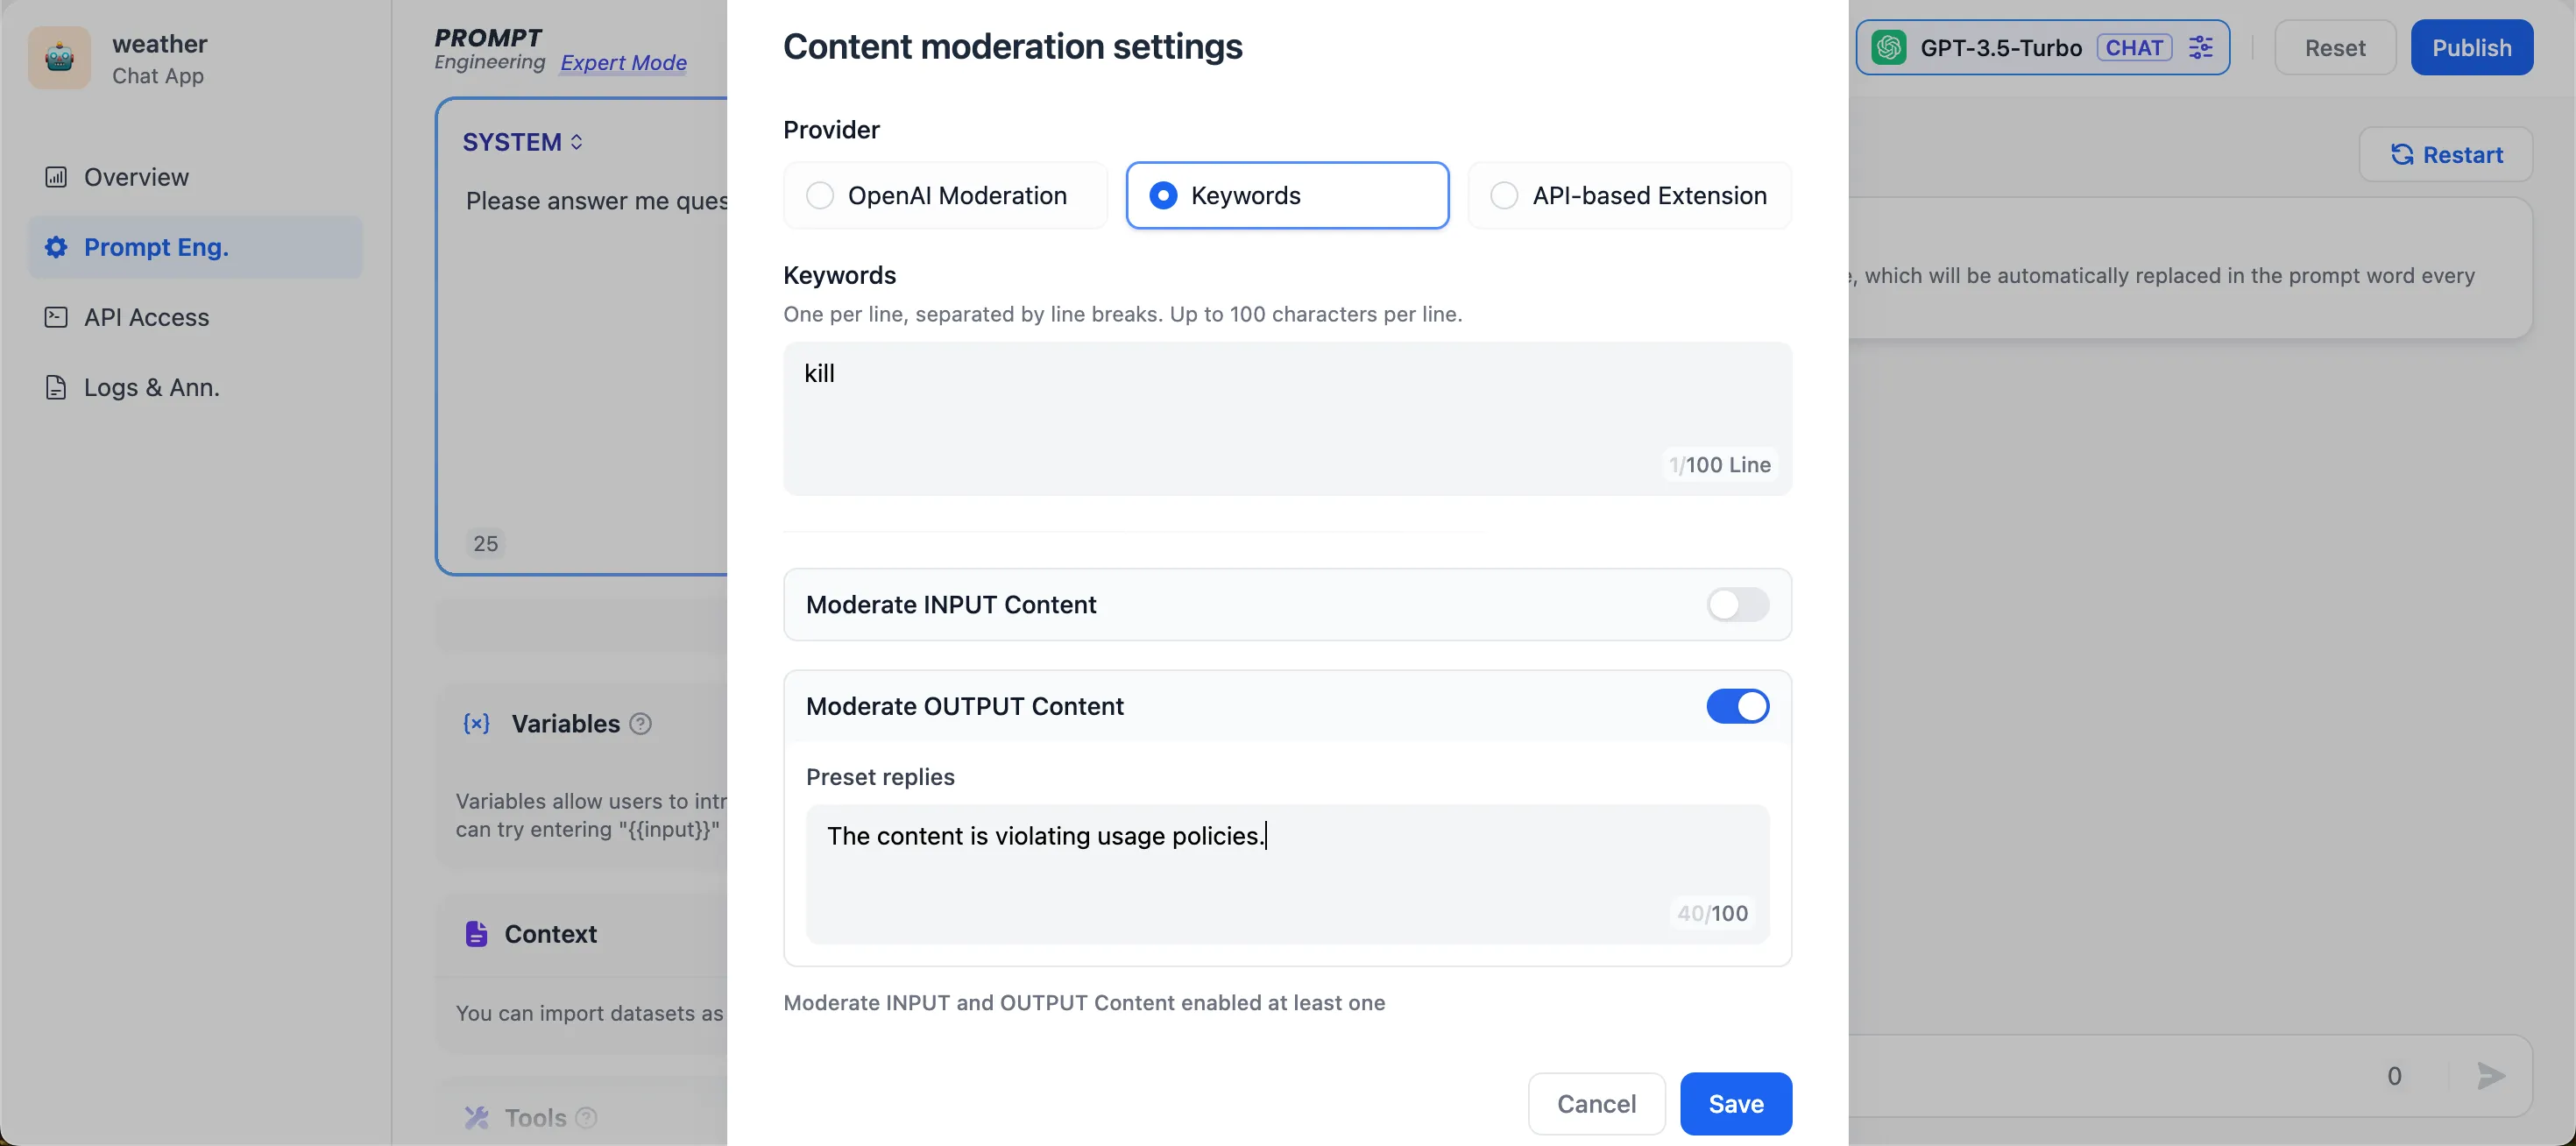Open the GPT-3.5-Turbo model selector

point(2000,48)
